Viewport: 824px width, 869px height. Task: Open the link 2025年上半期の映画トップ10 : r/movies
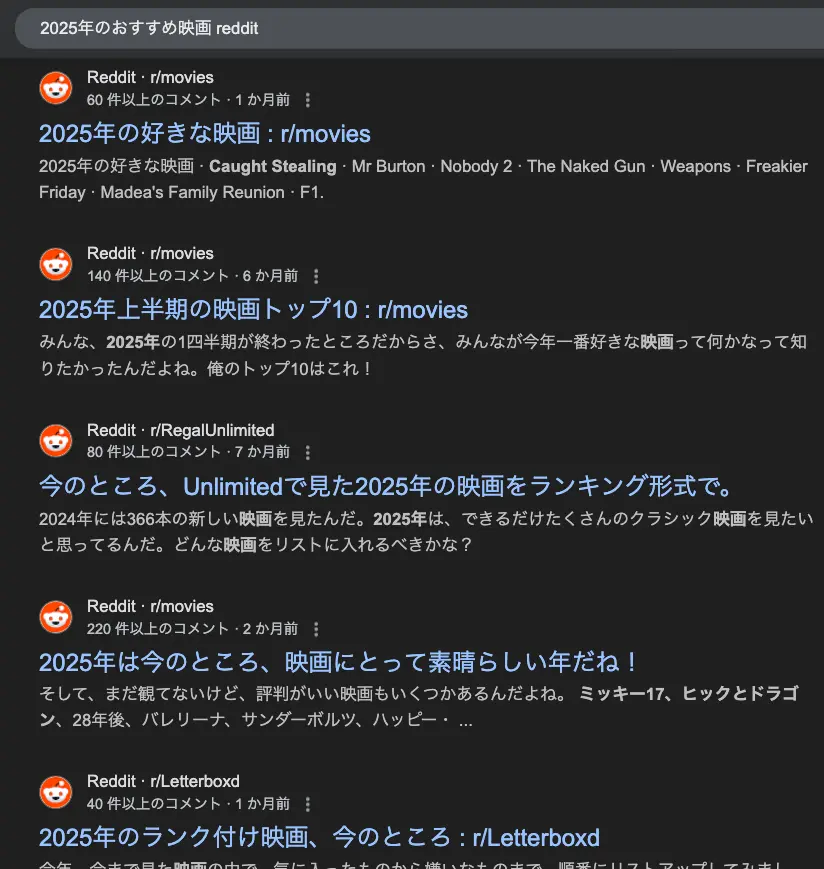253,309
